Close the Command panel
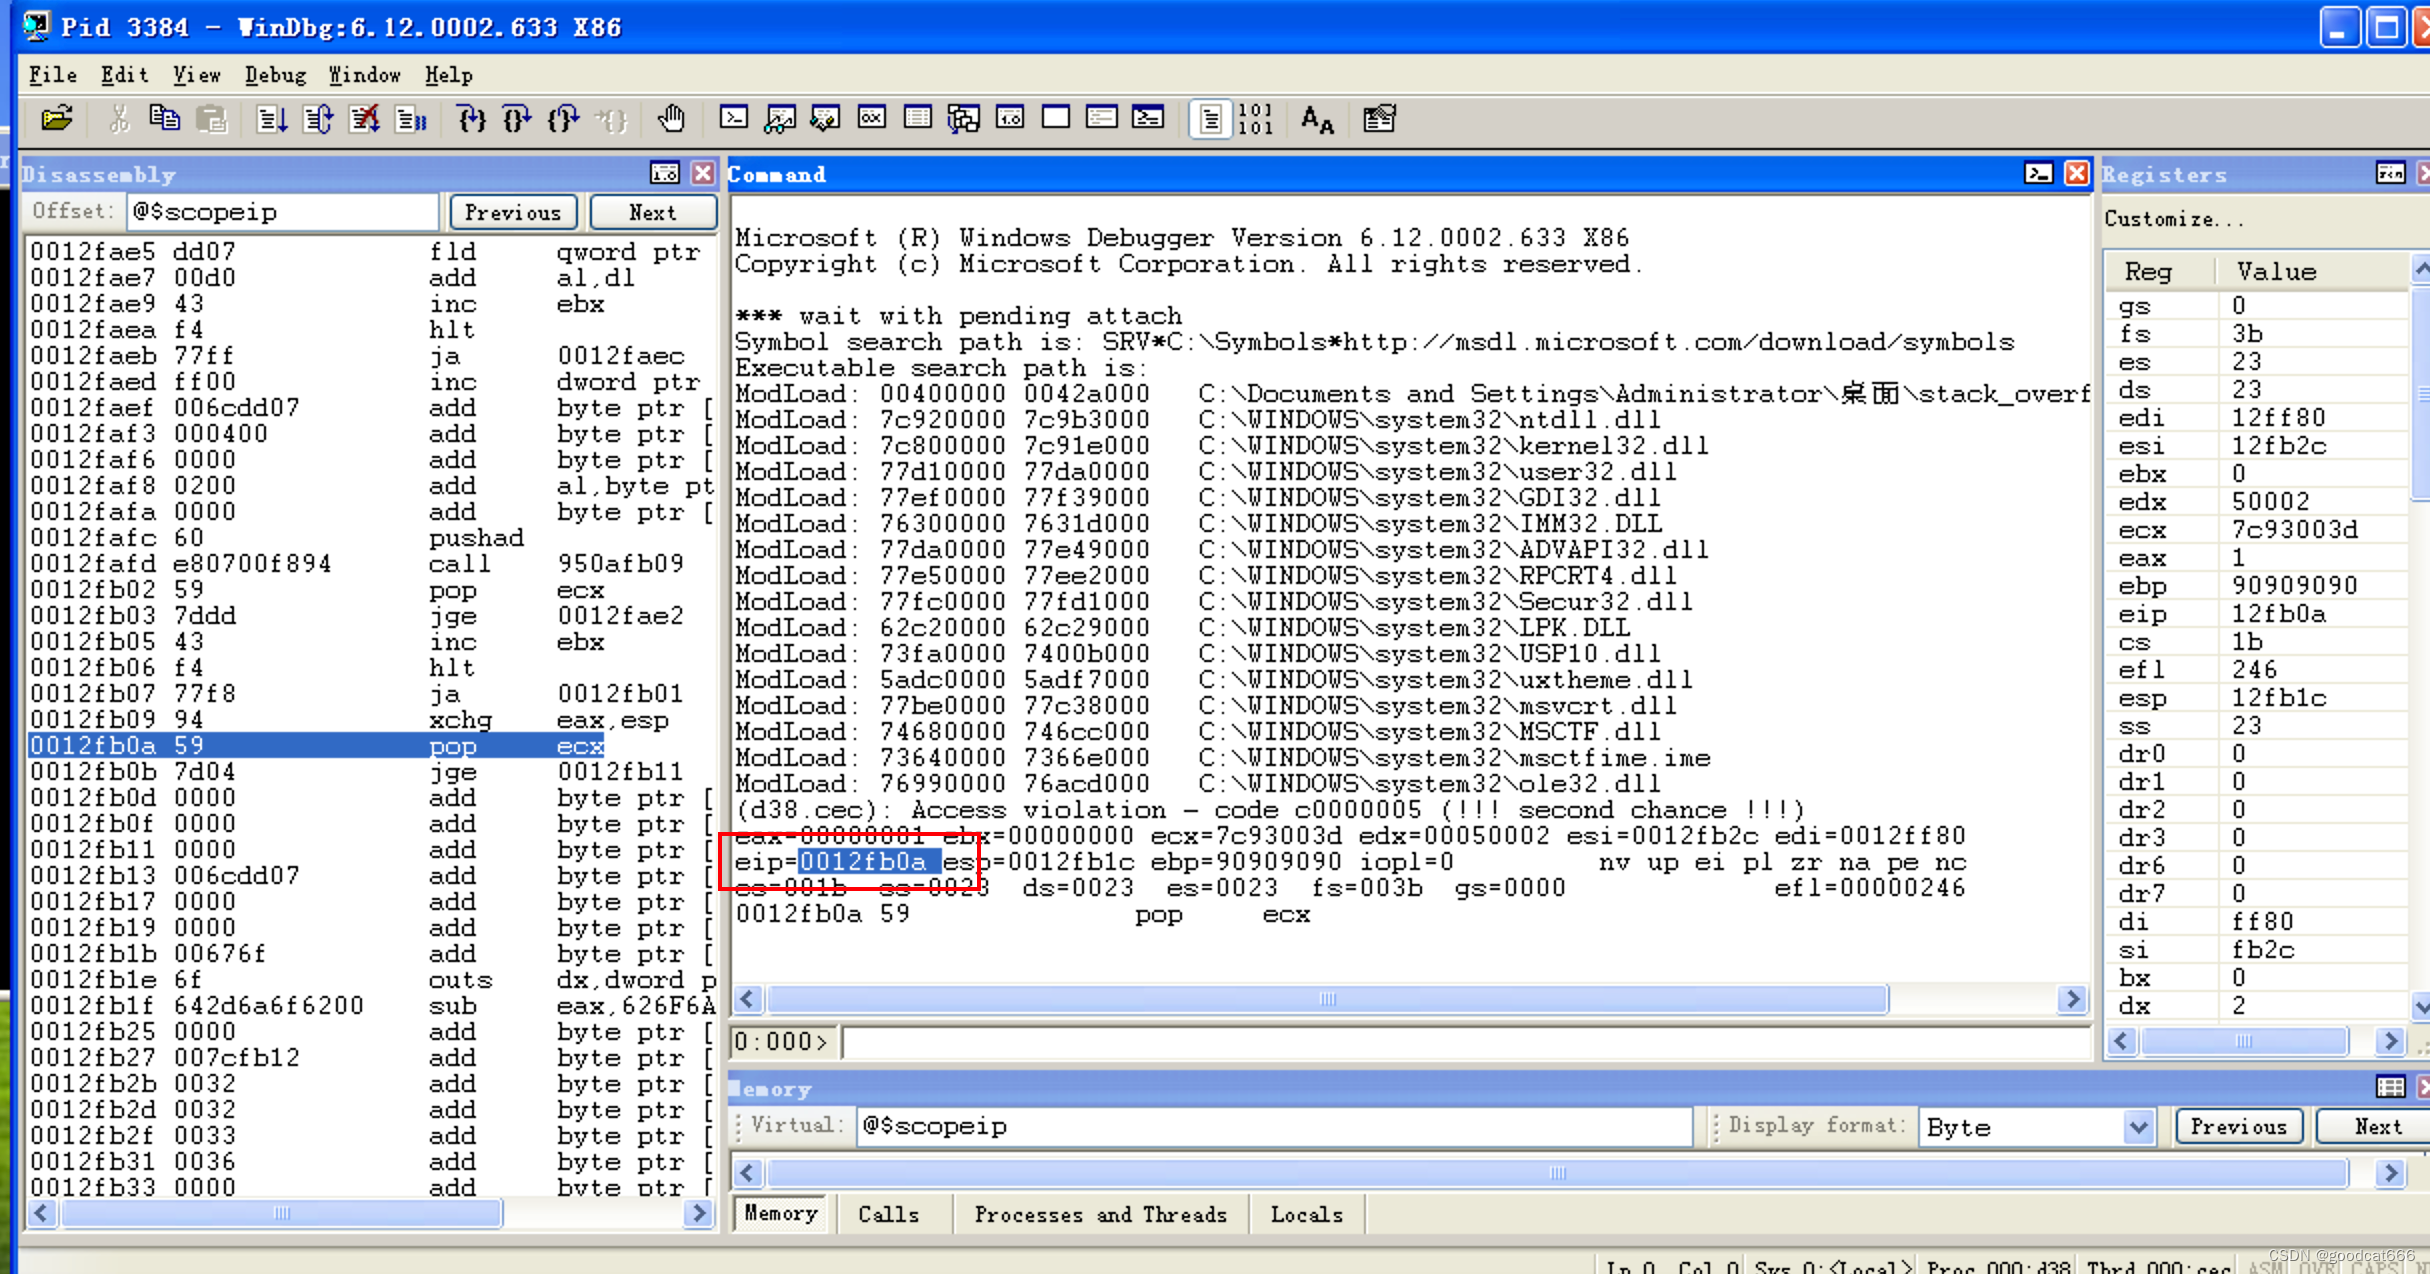The image size is (2430, 1274). tap(2077, 174)
